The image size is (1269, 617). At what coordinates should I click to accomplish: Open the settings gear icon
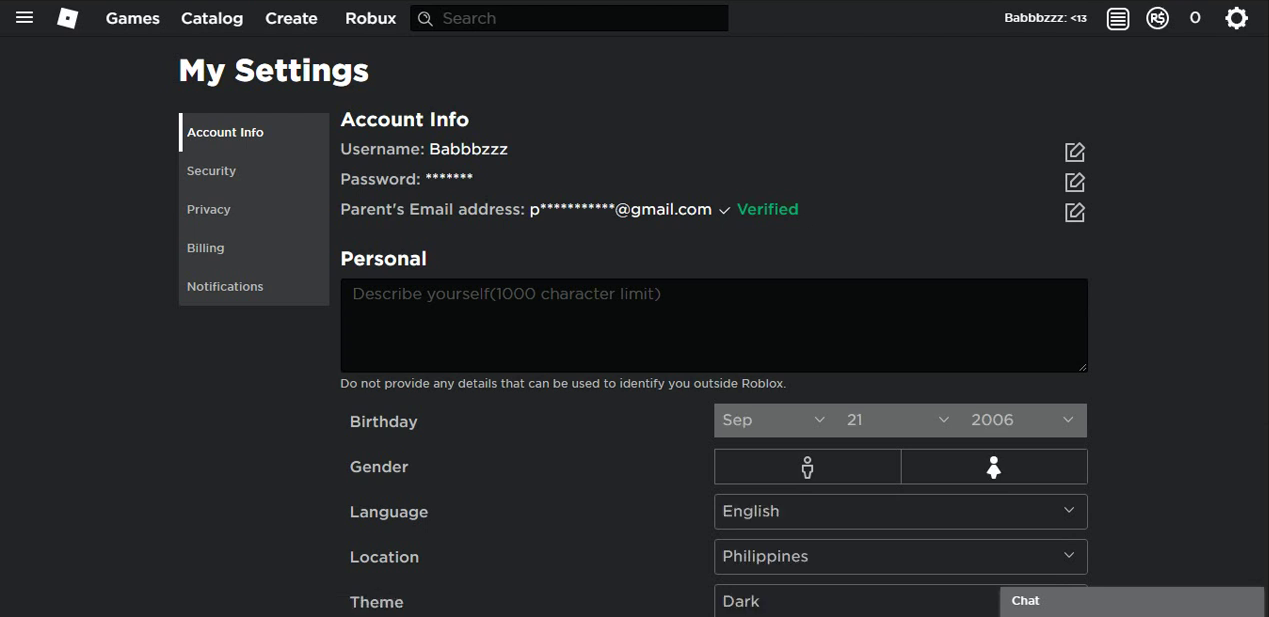click(1237, 18)
